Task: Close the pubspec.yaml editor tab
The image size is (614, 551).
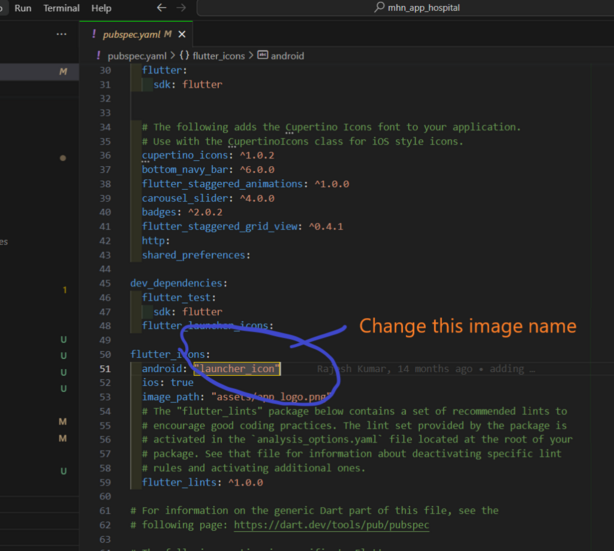Action: [x=184, y=34]
